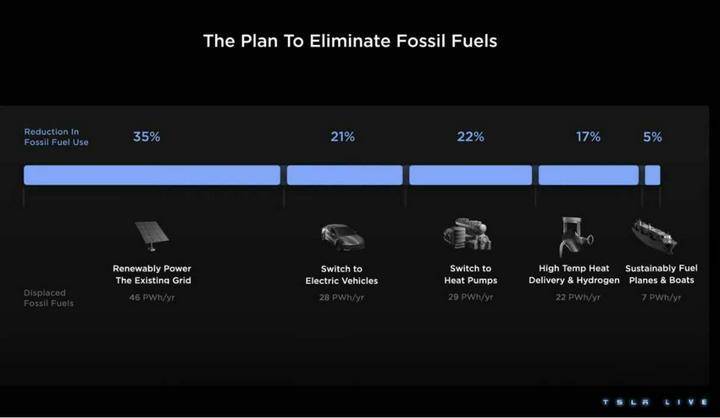
Task: Click the solar panel icon
Action: coord(152,236)
